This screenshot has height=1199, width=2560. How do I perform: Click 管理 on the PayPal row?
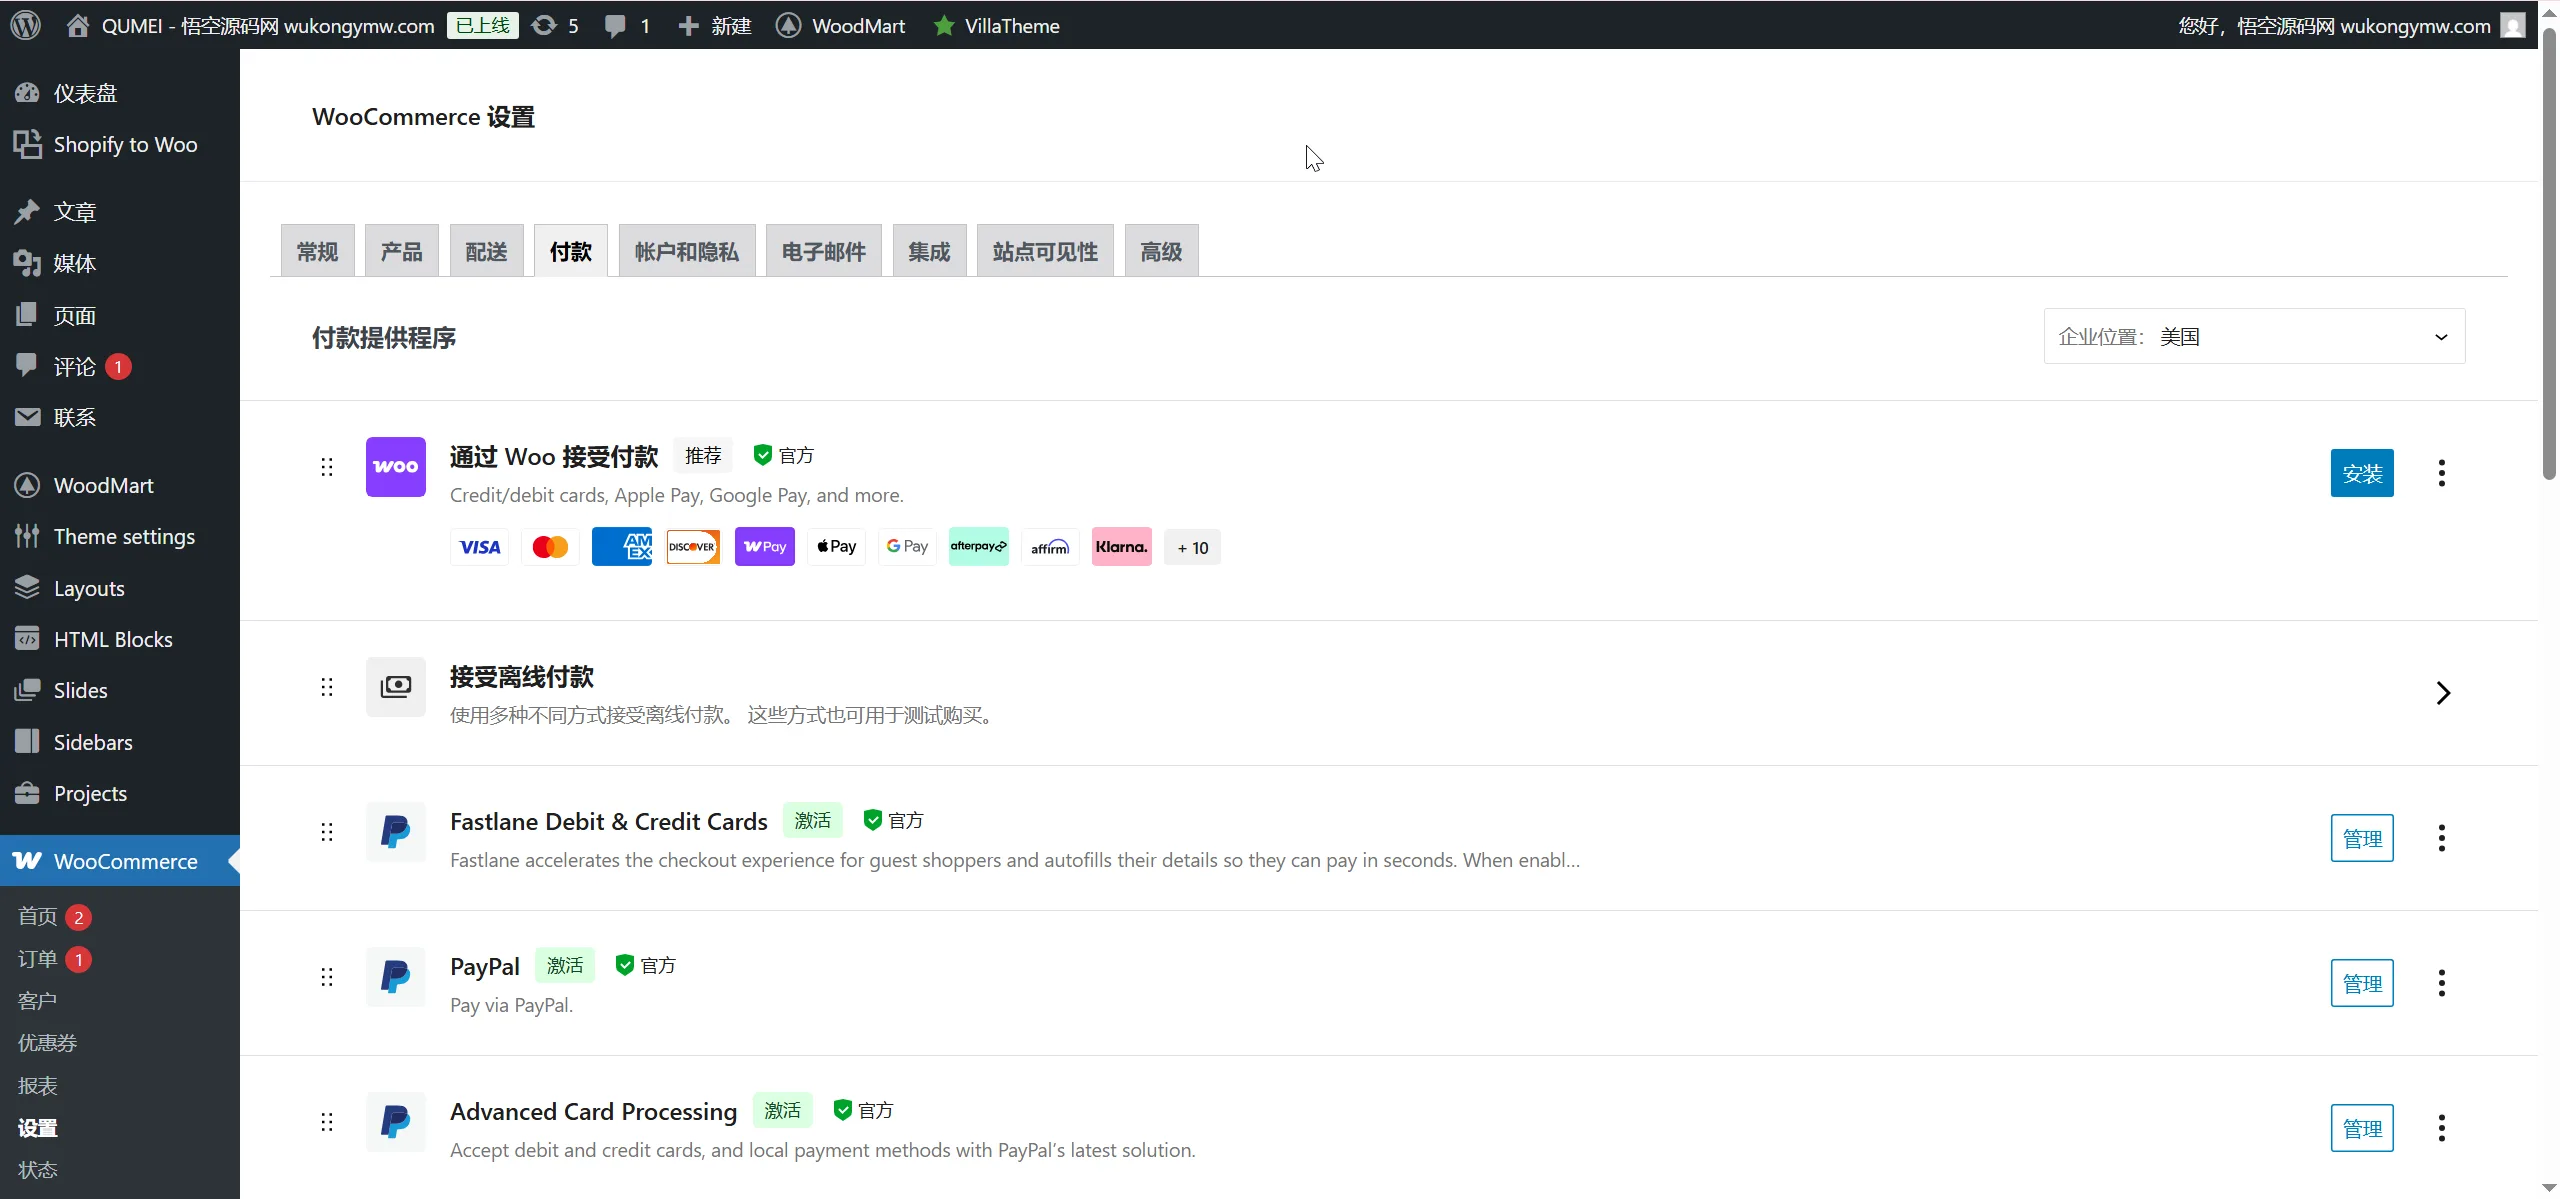2363,982
